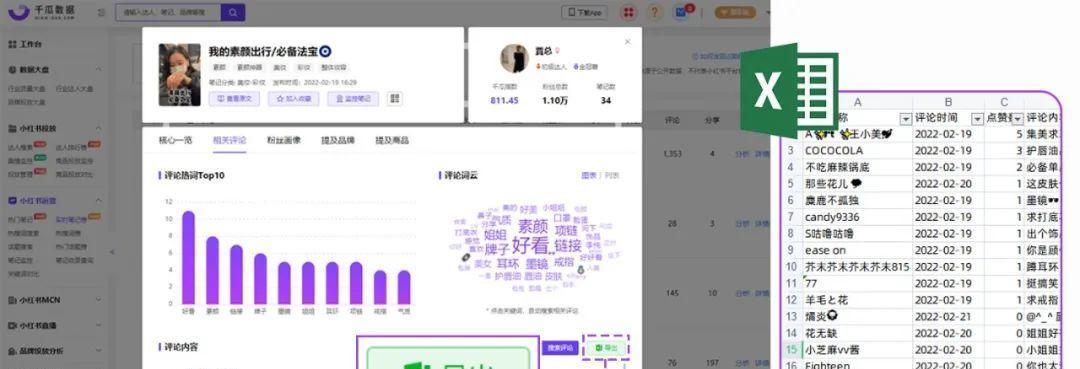Collapse the 小红书投放 sidebar section

(98, 129)
